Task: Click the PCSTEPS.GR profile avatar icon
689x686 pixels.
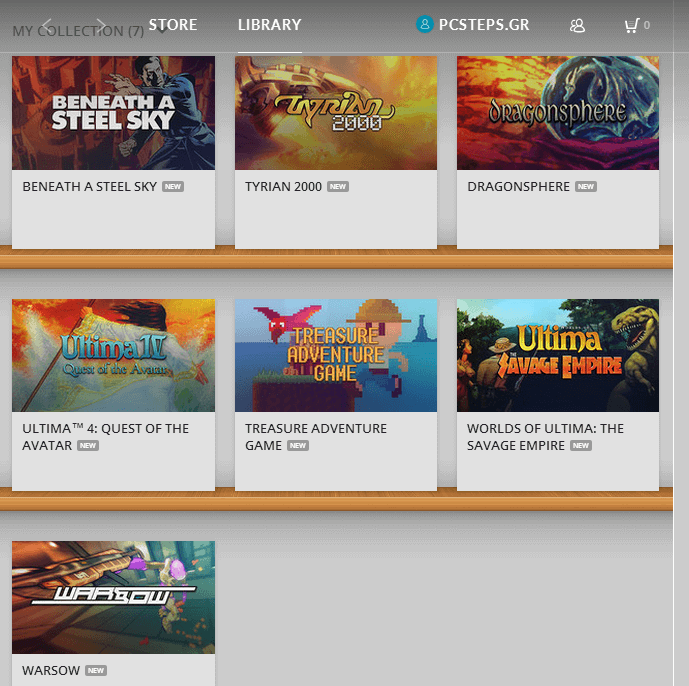Action: [424, 24]
